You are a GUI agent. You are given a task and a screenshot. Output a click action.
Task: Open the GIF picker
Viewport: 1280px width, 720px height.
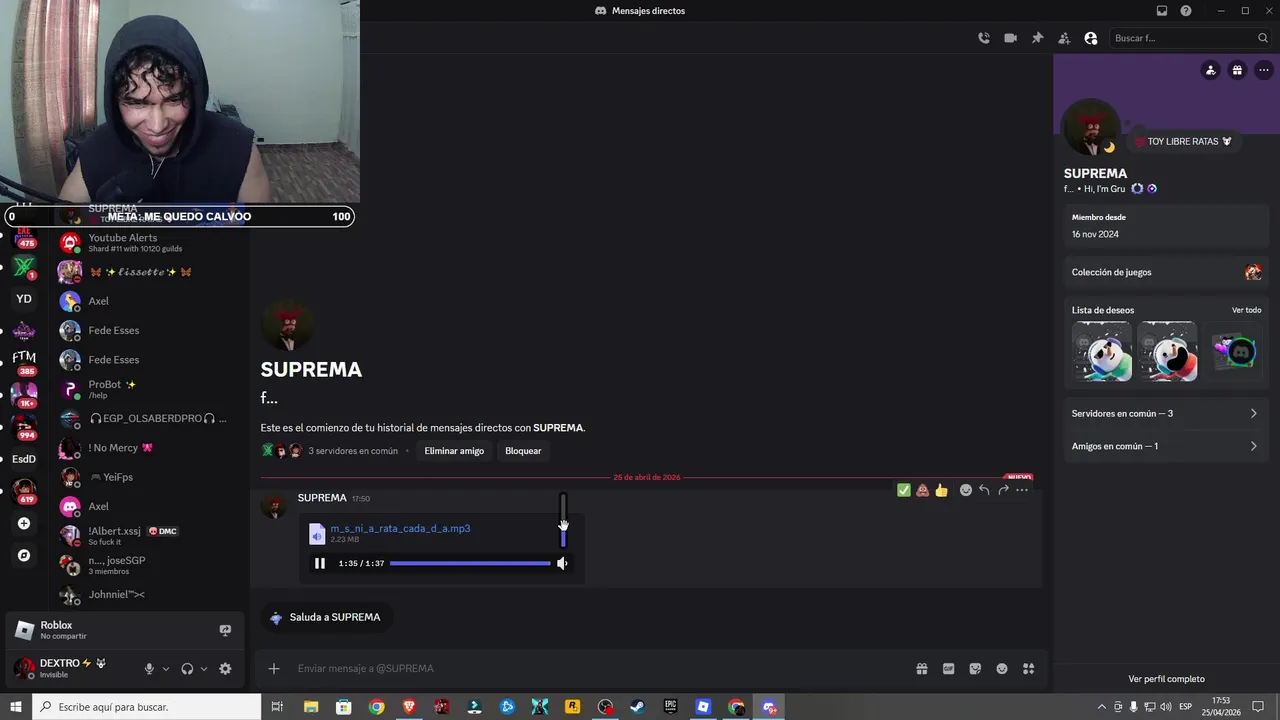(x=948, y=669)
